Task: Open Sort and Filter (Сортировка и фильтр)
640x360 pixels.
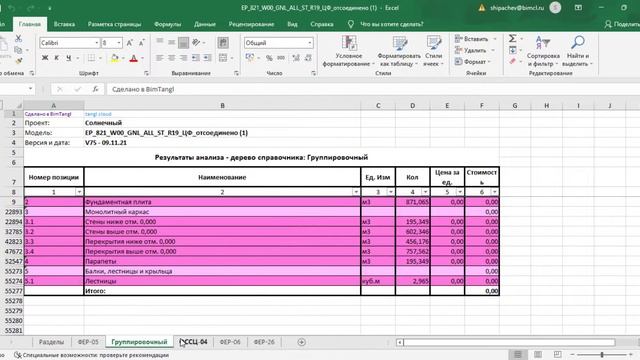Action: pyautogui.click(x=543, y=51)
